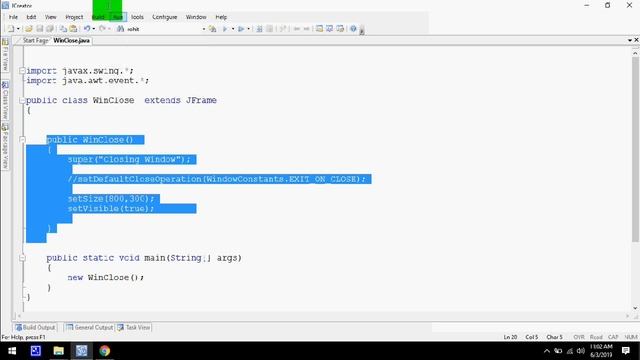Click the 'Ln 20' status bar entry
This screenshot has width=640, height=360.
point(510,337)
